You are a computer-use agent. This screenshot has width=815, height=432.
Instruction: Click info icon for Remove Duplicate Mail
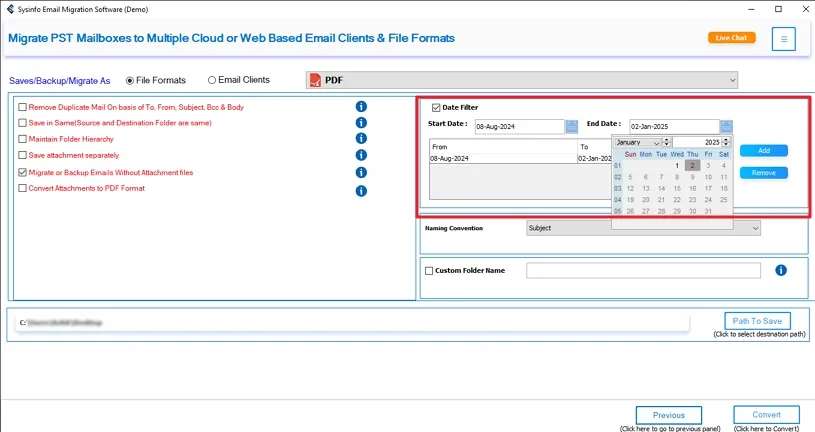361,107
